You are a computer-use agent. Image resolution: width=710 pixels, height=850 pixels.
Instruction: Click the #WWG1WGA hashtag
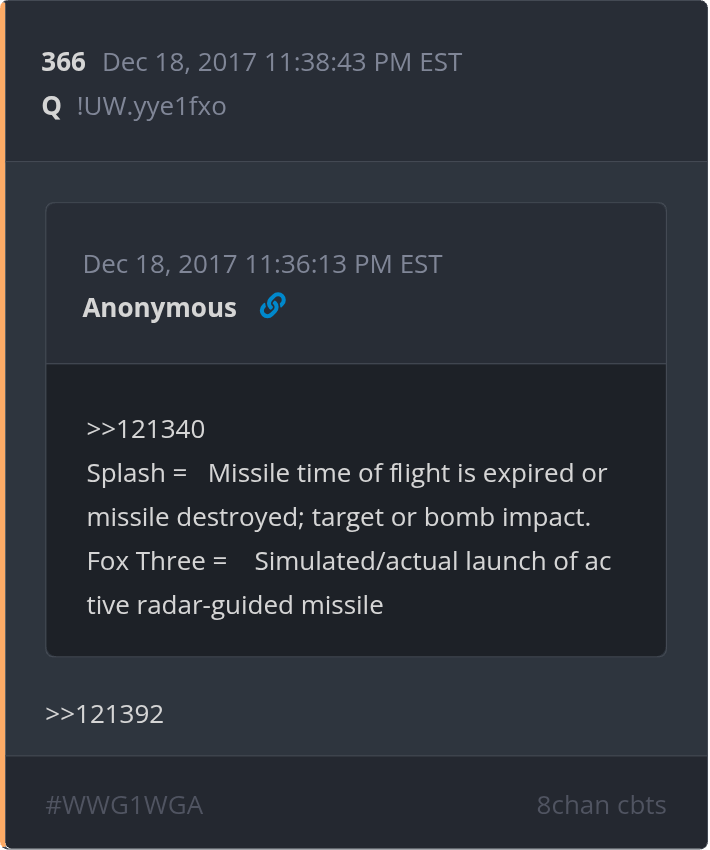[x=124, y=805]
